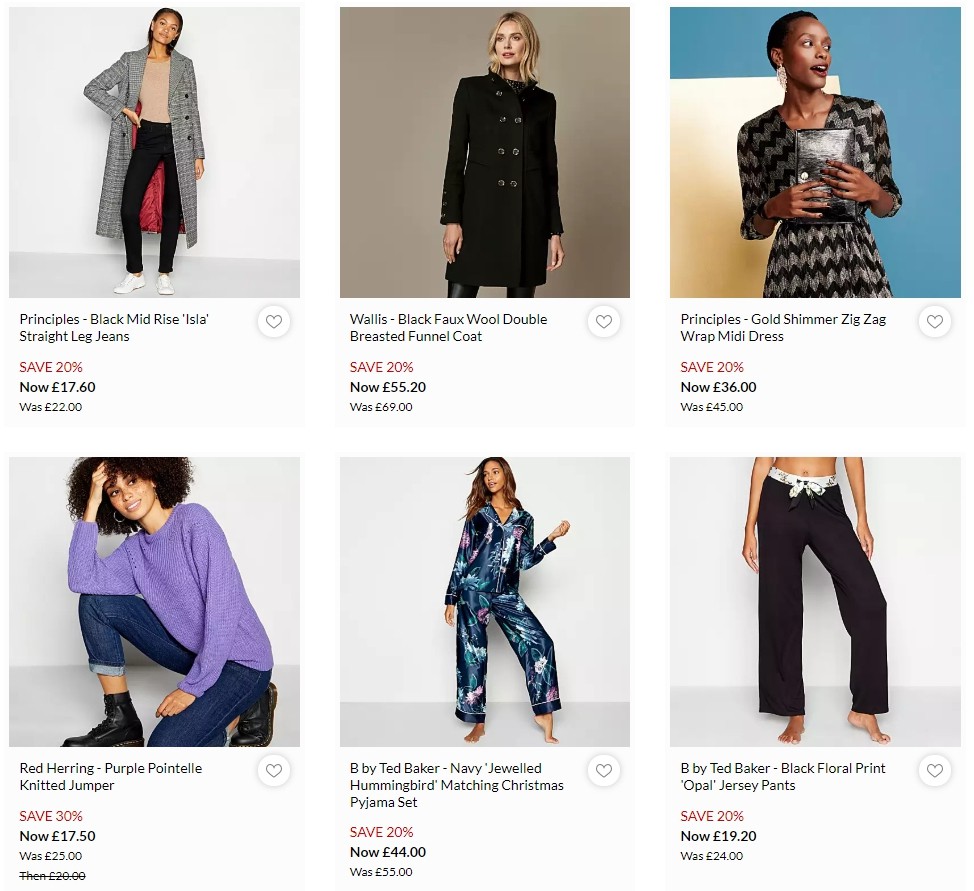Heart the Hummingbird Christmas Pyjama Set

(604, 771)
